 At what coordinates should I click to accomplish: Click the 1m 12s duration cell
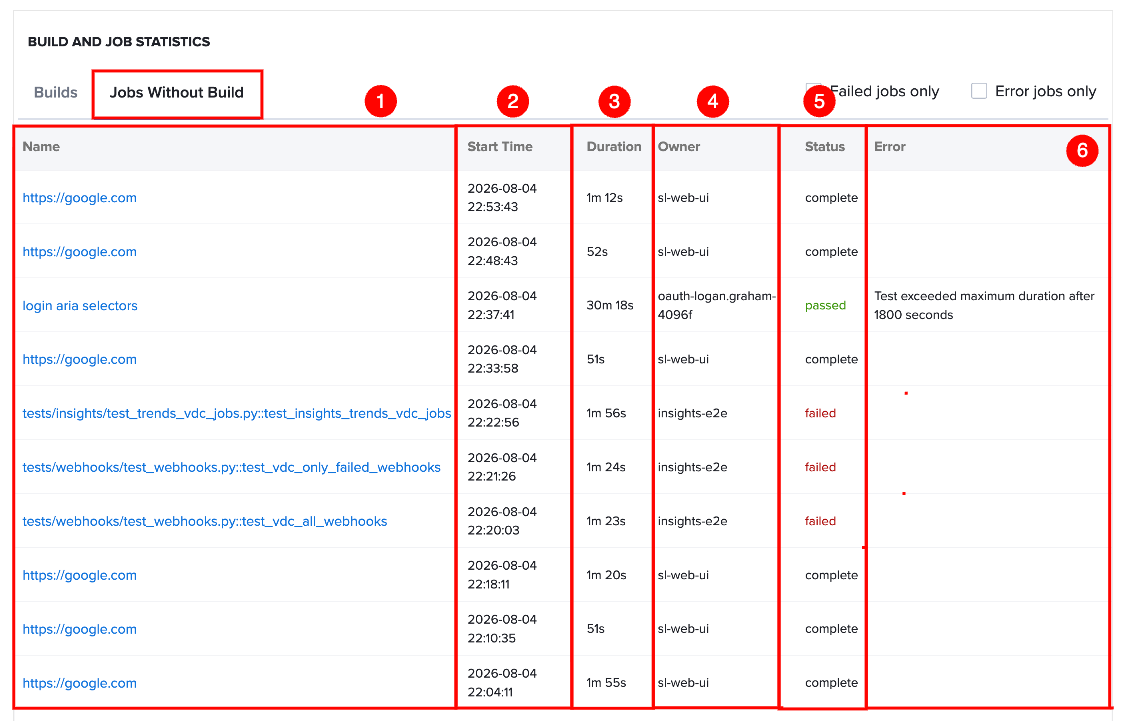click(605, 198)
